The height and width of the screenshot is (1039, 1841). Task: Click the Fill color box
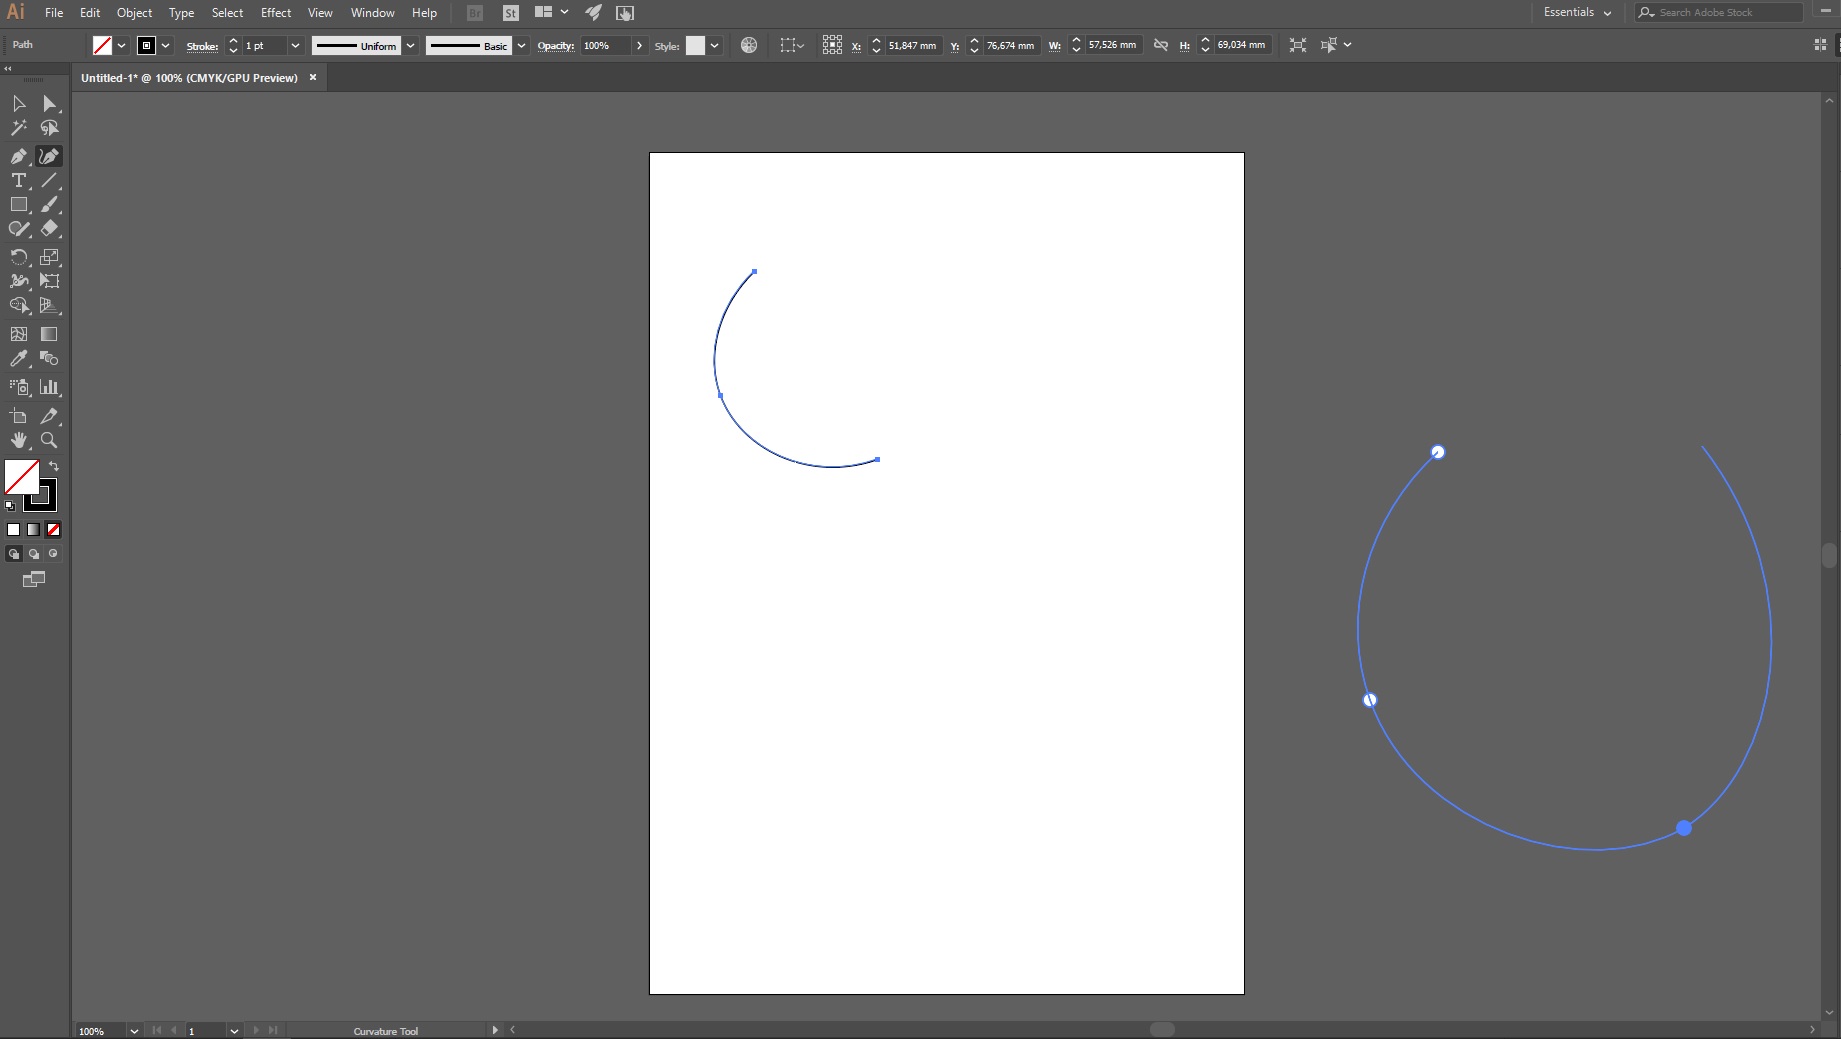pyautogui.click(x=21, y=477)
